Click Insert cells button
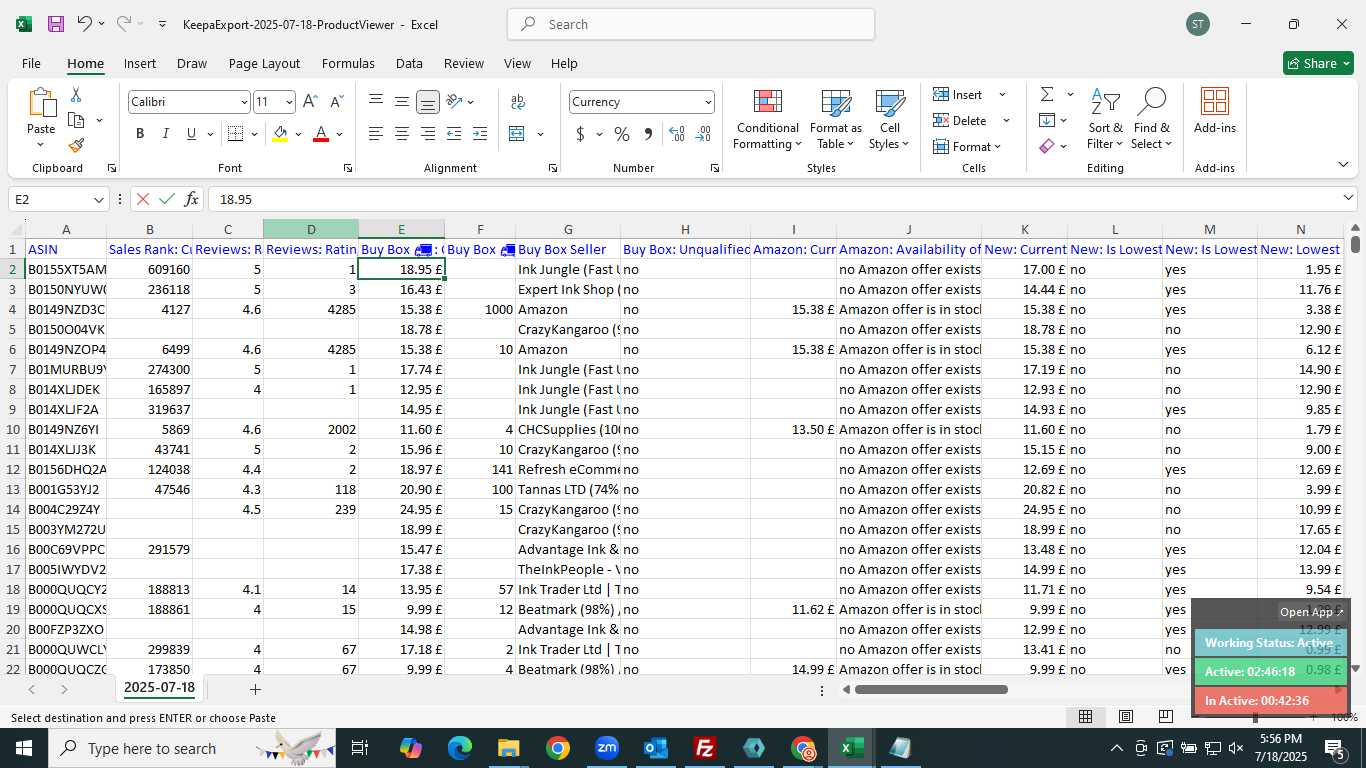 point(968,94)
